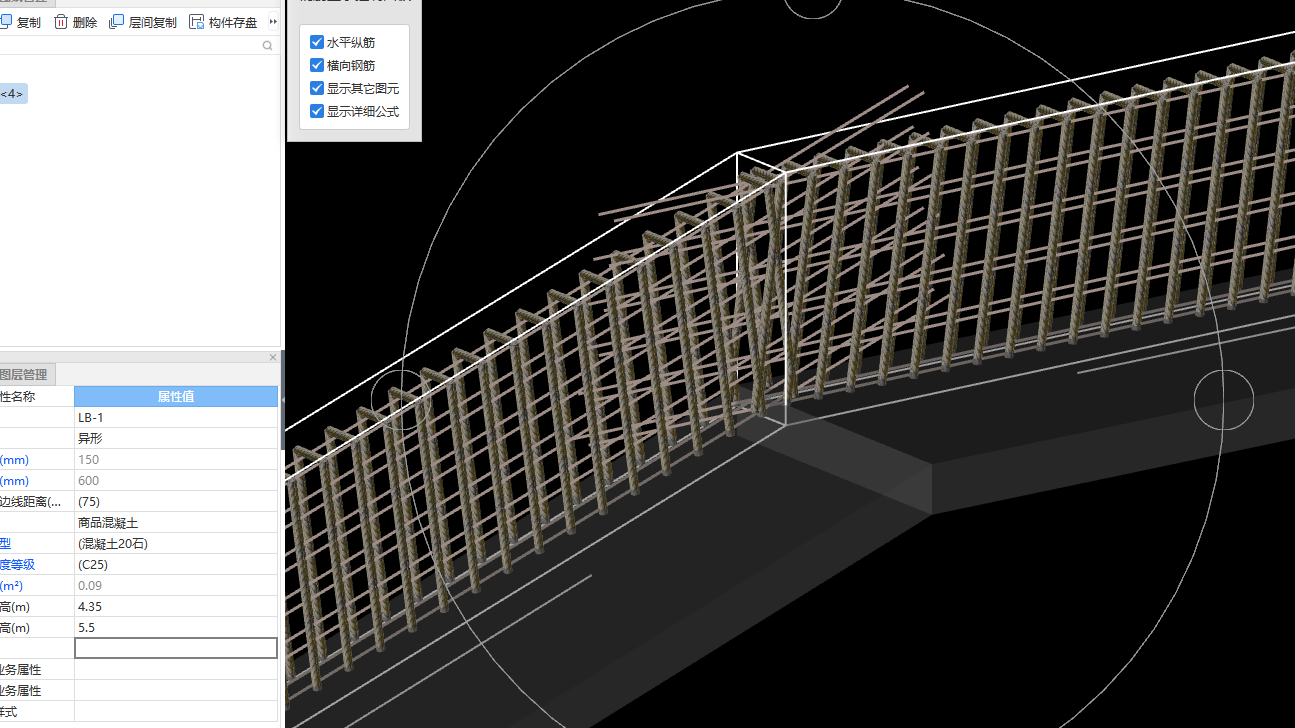This screenshot has height=728, width=1295.
Task: Click the (C25) strength grade value
Action: coord(176,565)
